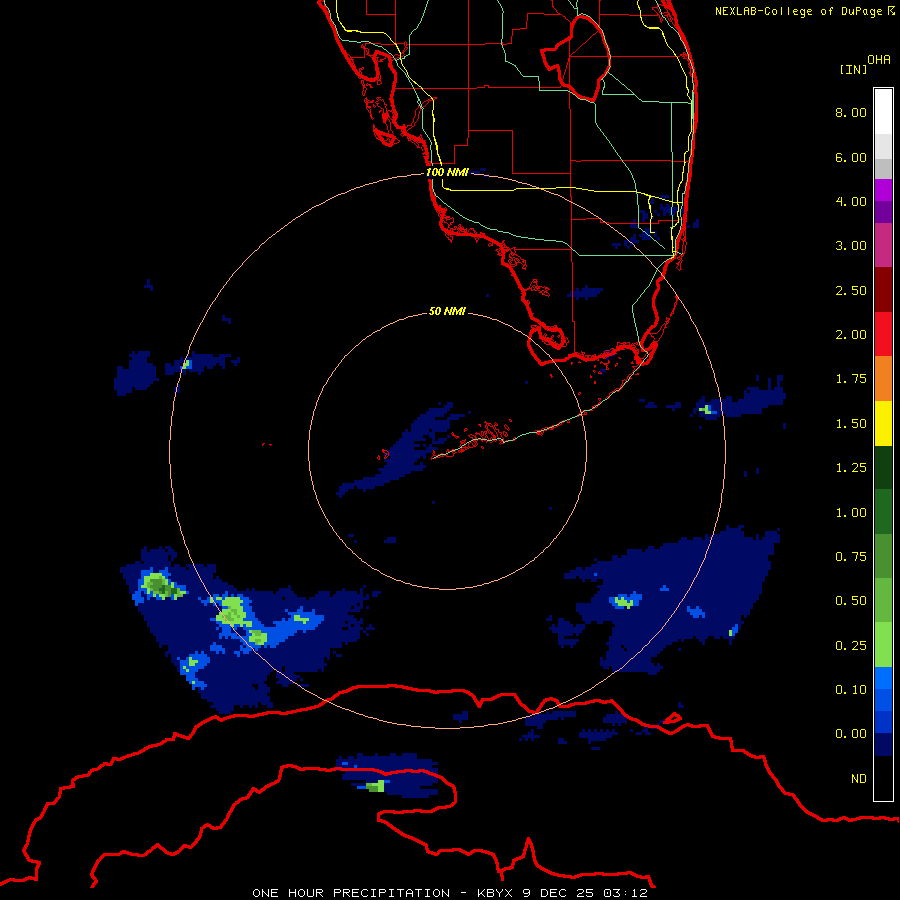Screen dimensions: 900x900
Task: Click the 0.50 inch light green swatch
Action: click(883, 600)
